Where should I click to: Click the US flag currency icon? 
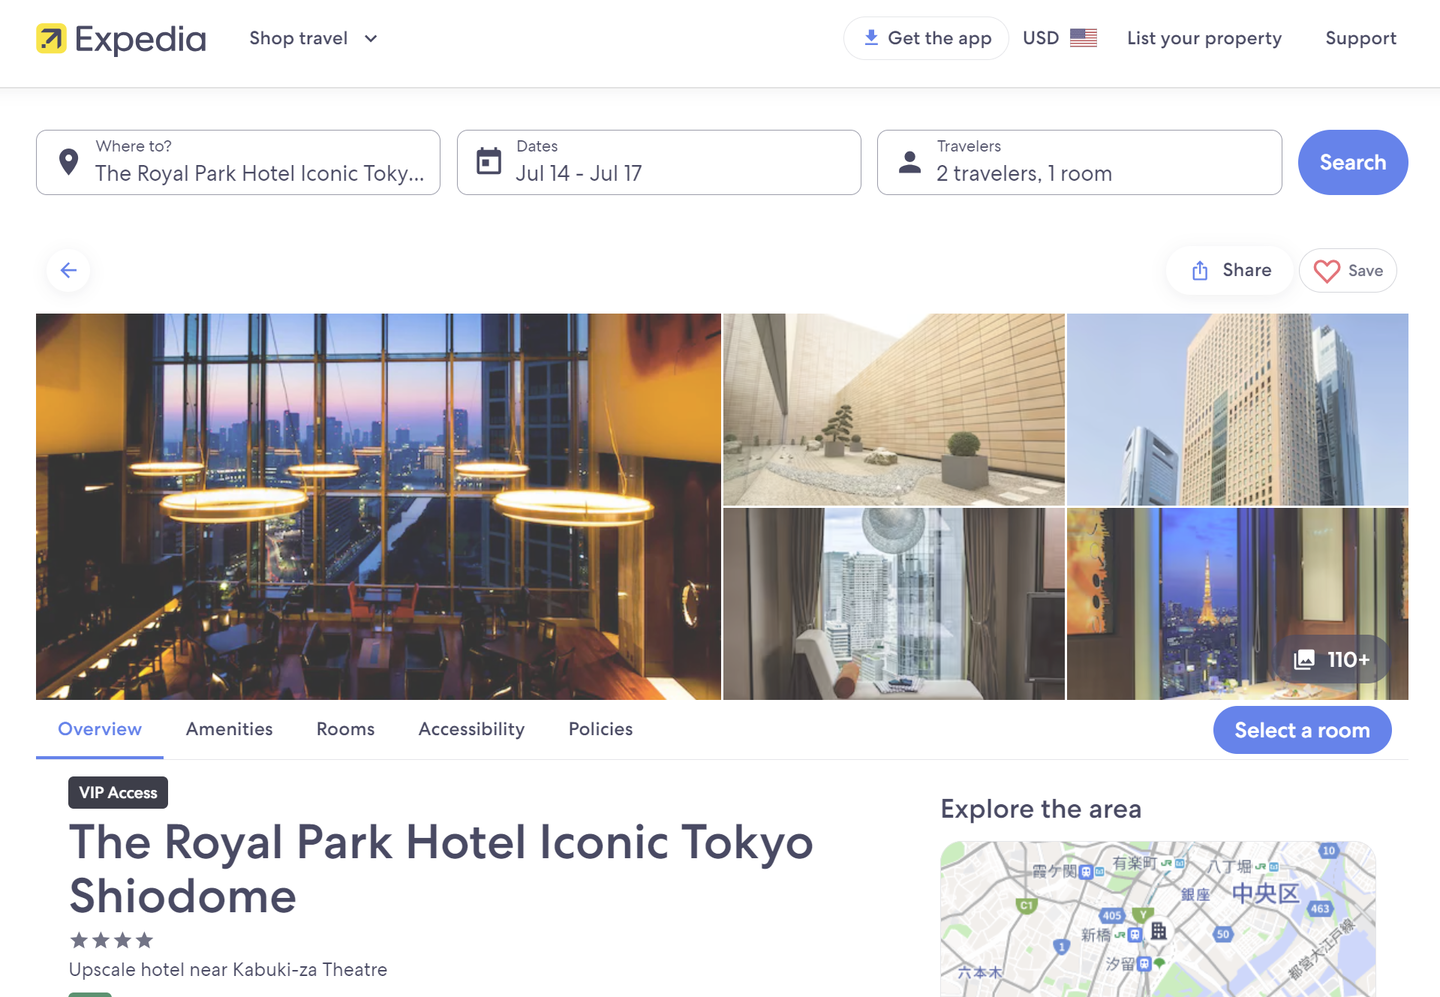tap(1083, 38)
